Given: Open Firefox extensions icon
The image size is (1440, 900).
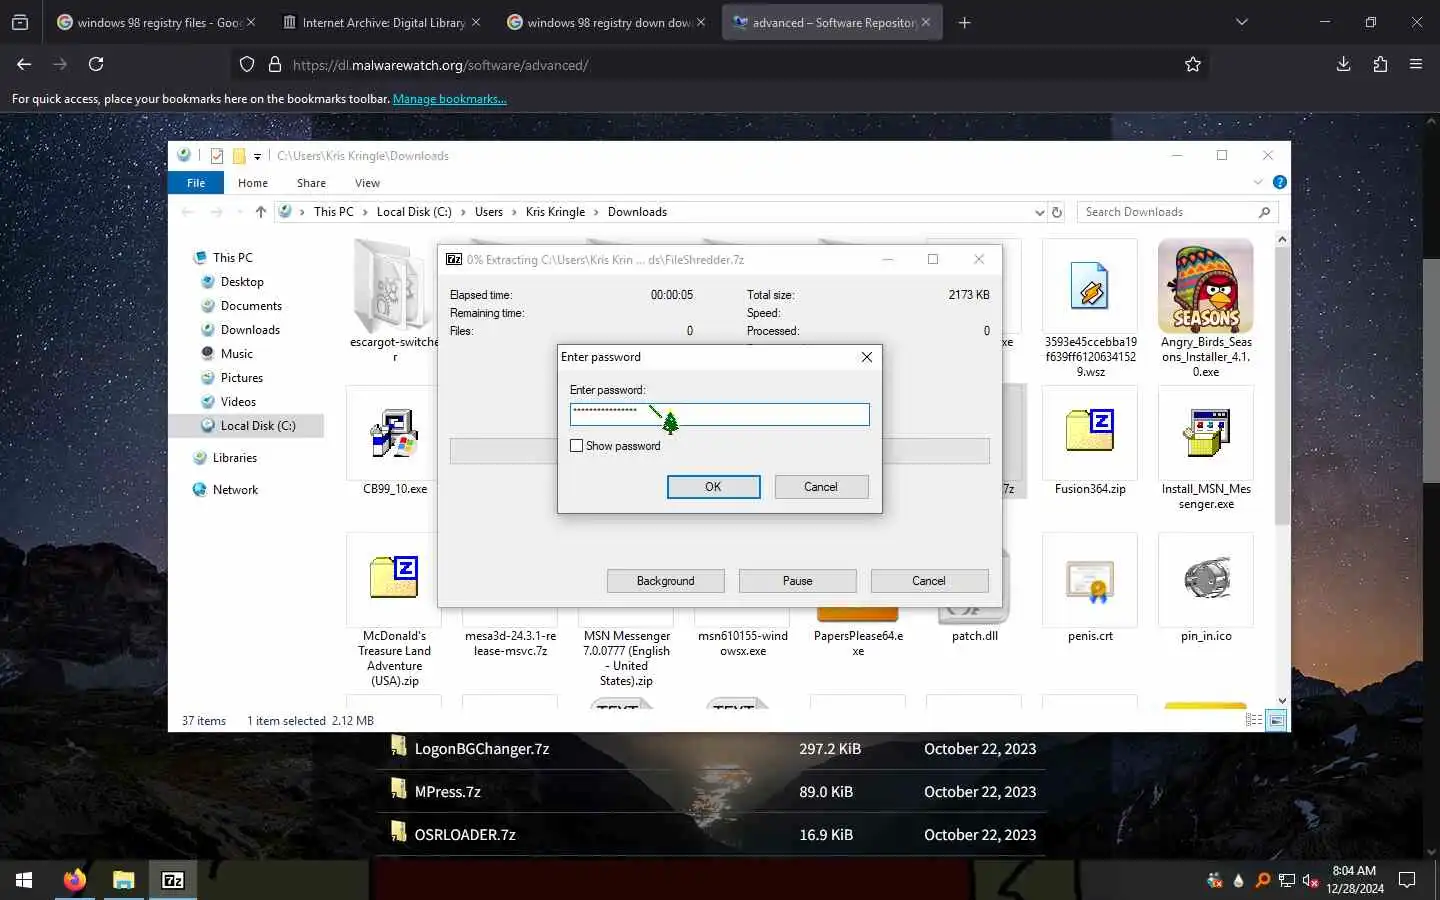Looking at the screenshot, I should (1380, 64).
